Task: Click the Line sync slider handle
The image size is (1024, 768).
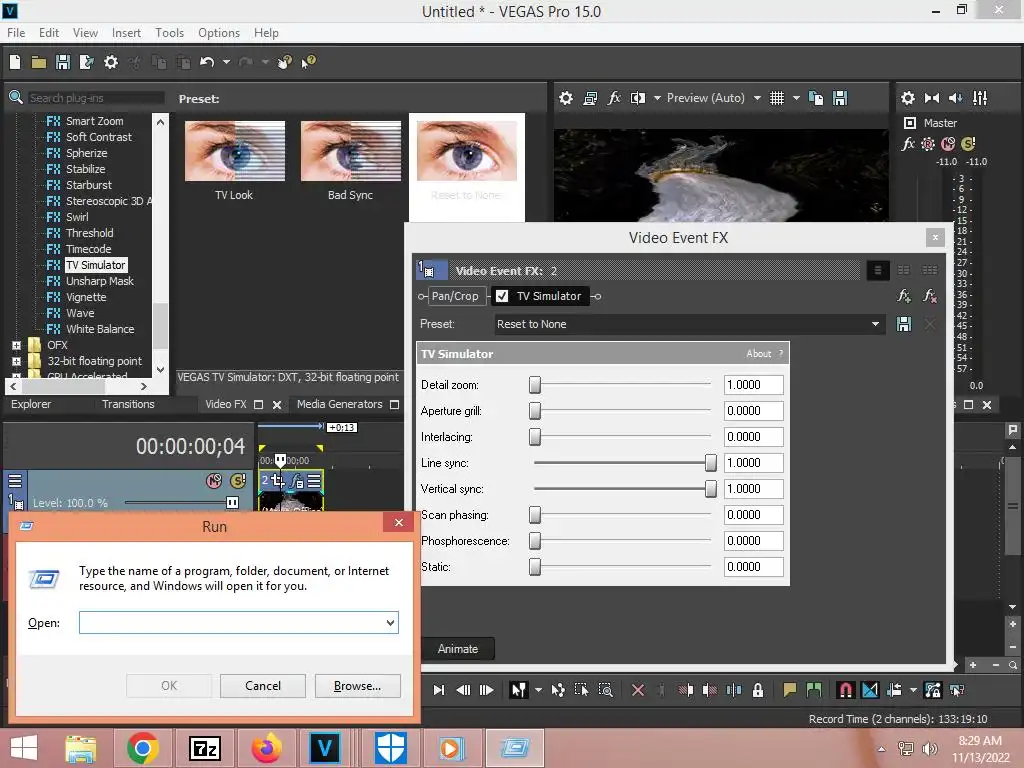Action: [711, 463]
